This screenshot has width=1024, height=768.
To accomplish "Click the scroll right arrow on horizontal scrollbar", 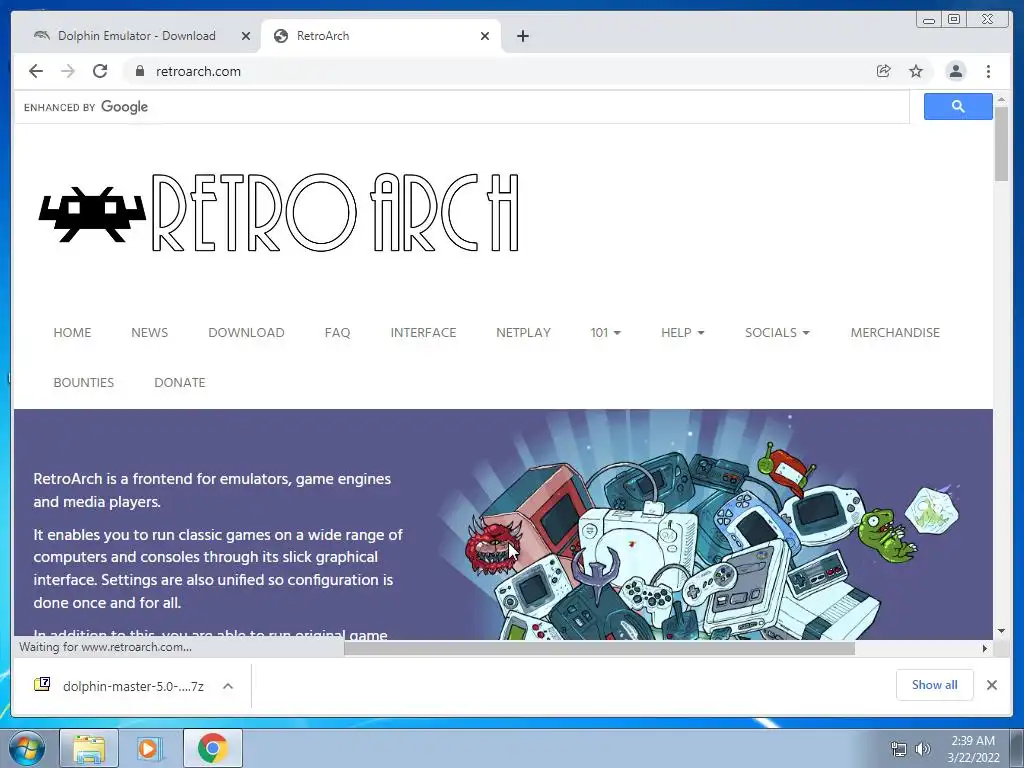I will click(x=985, y=648).
